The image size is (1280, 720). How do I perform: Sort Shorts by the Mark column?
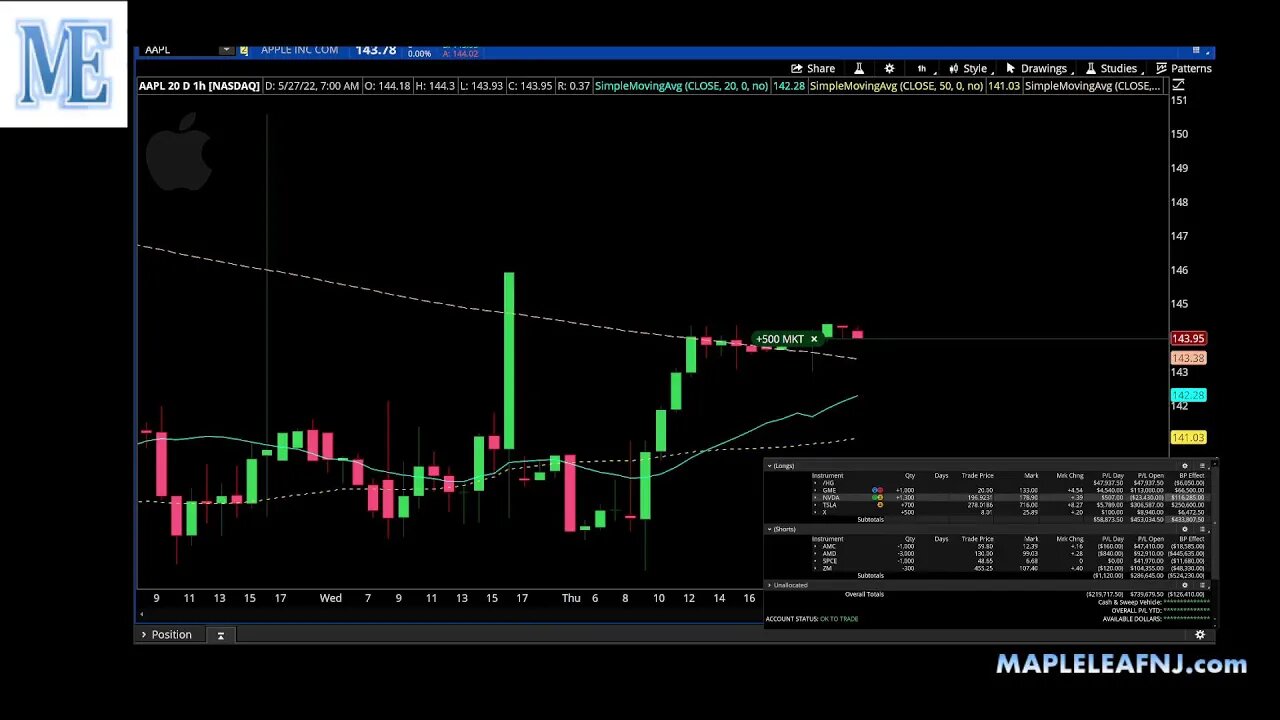tap(1031, 539)
